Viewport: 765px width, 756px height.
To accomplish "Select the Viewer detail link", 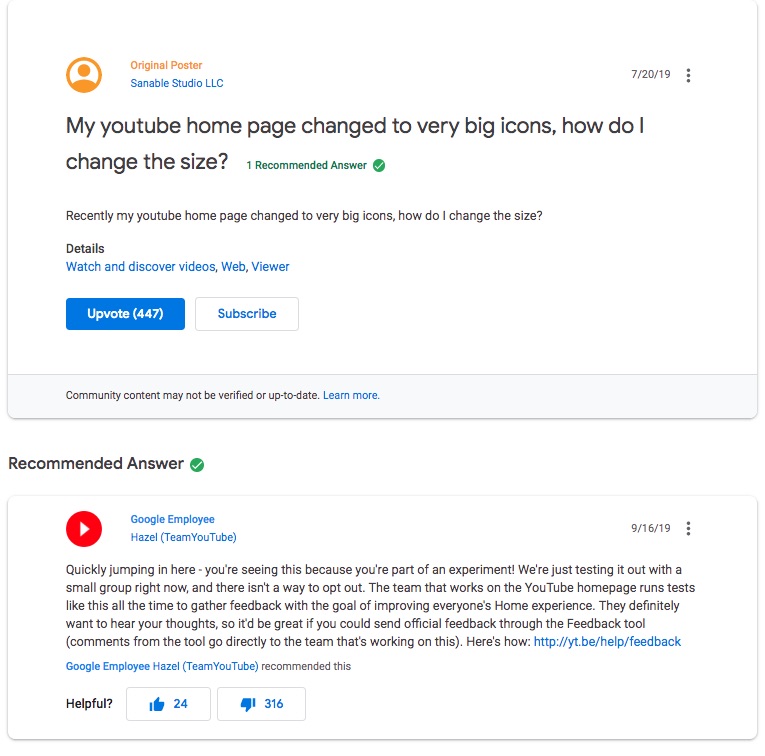I will pyautogui.click(x=270, y=267).
